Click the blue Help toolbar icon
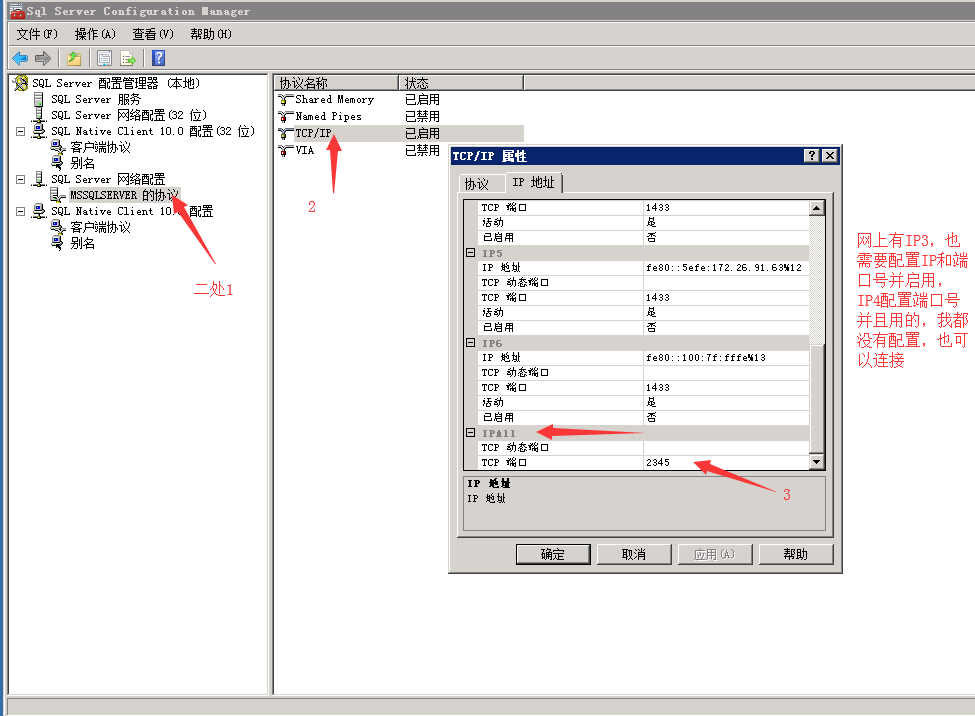The height and width of the screenshot is (716, 975). click(x=159, y=58)
